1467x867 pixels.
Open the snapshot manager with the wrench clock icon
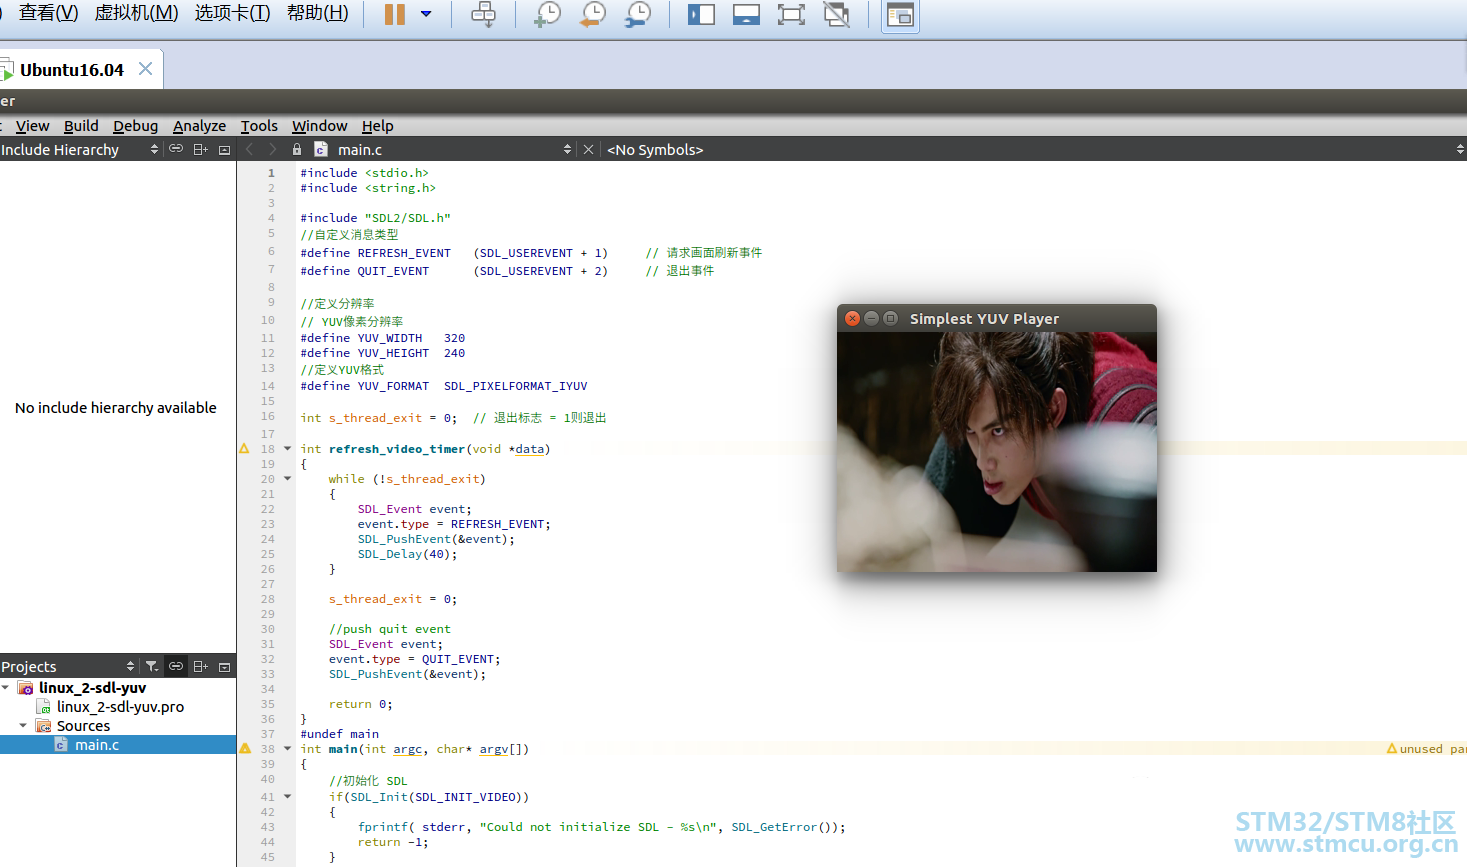point(638,14)
